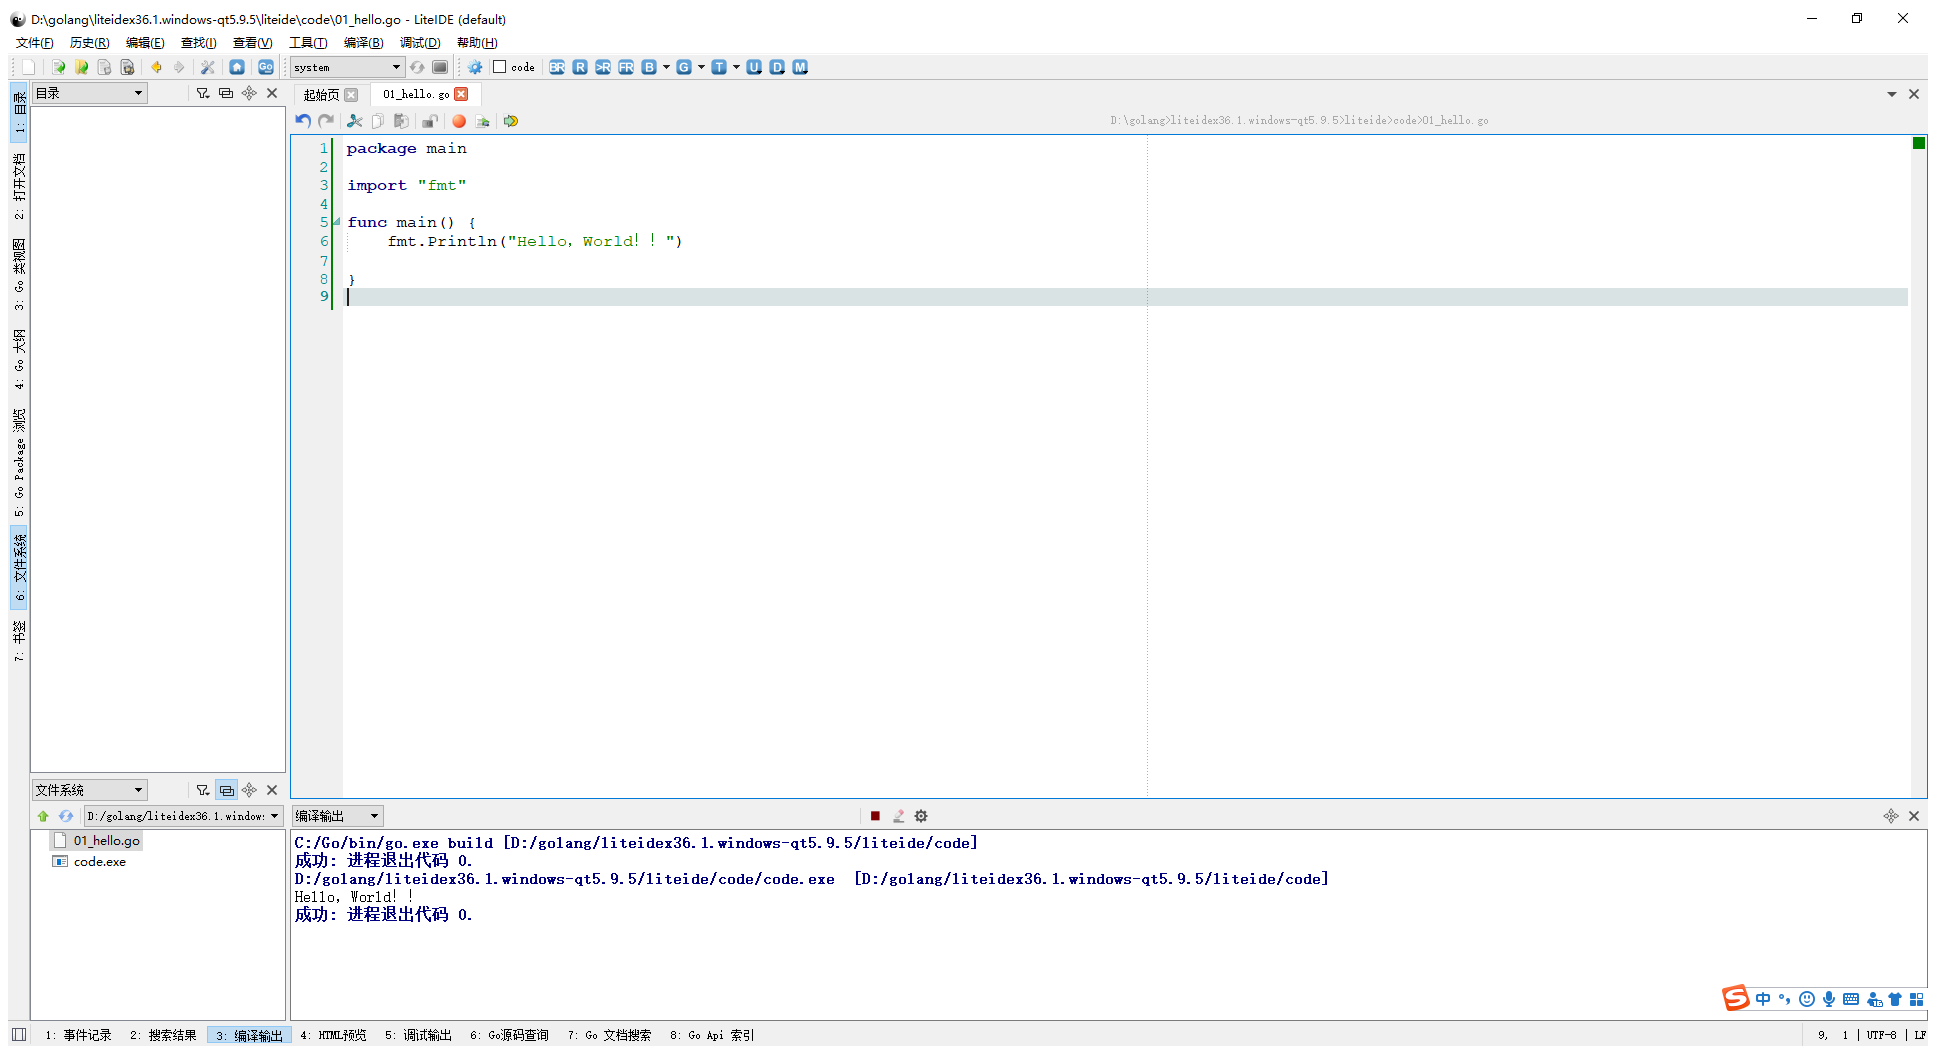Screen dimensions: 1936x1046
Task: Go up one directory with the green arrow
Action: coord(43,816)
